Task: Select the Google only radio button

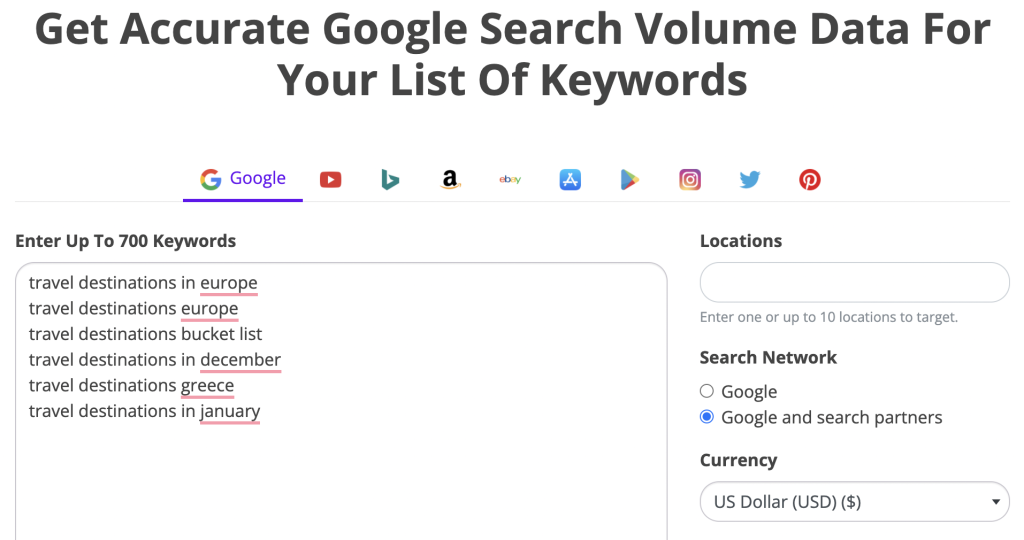Action: (x=707, y=391)
